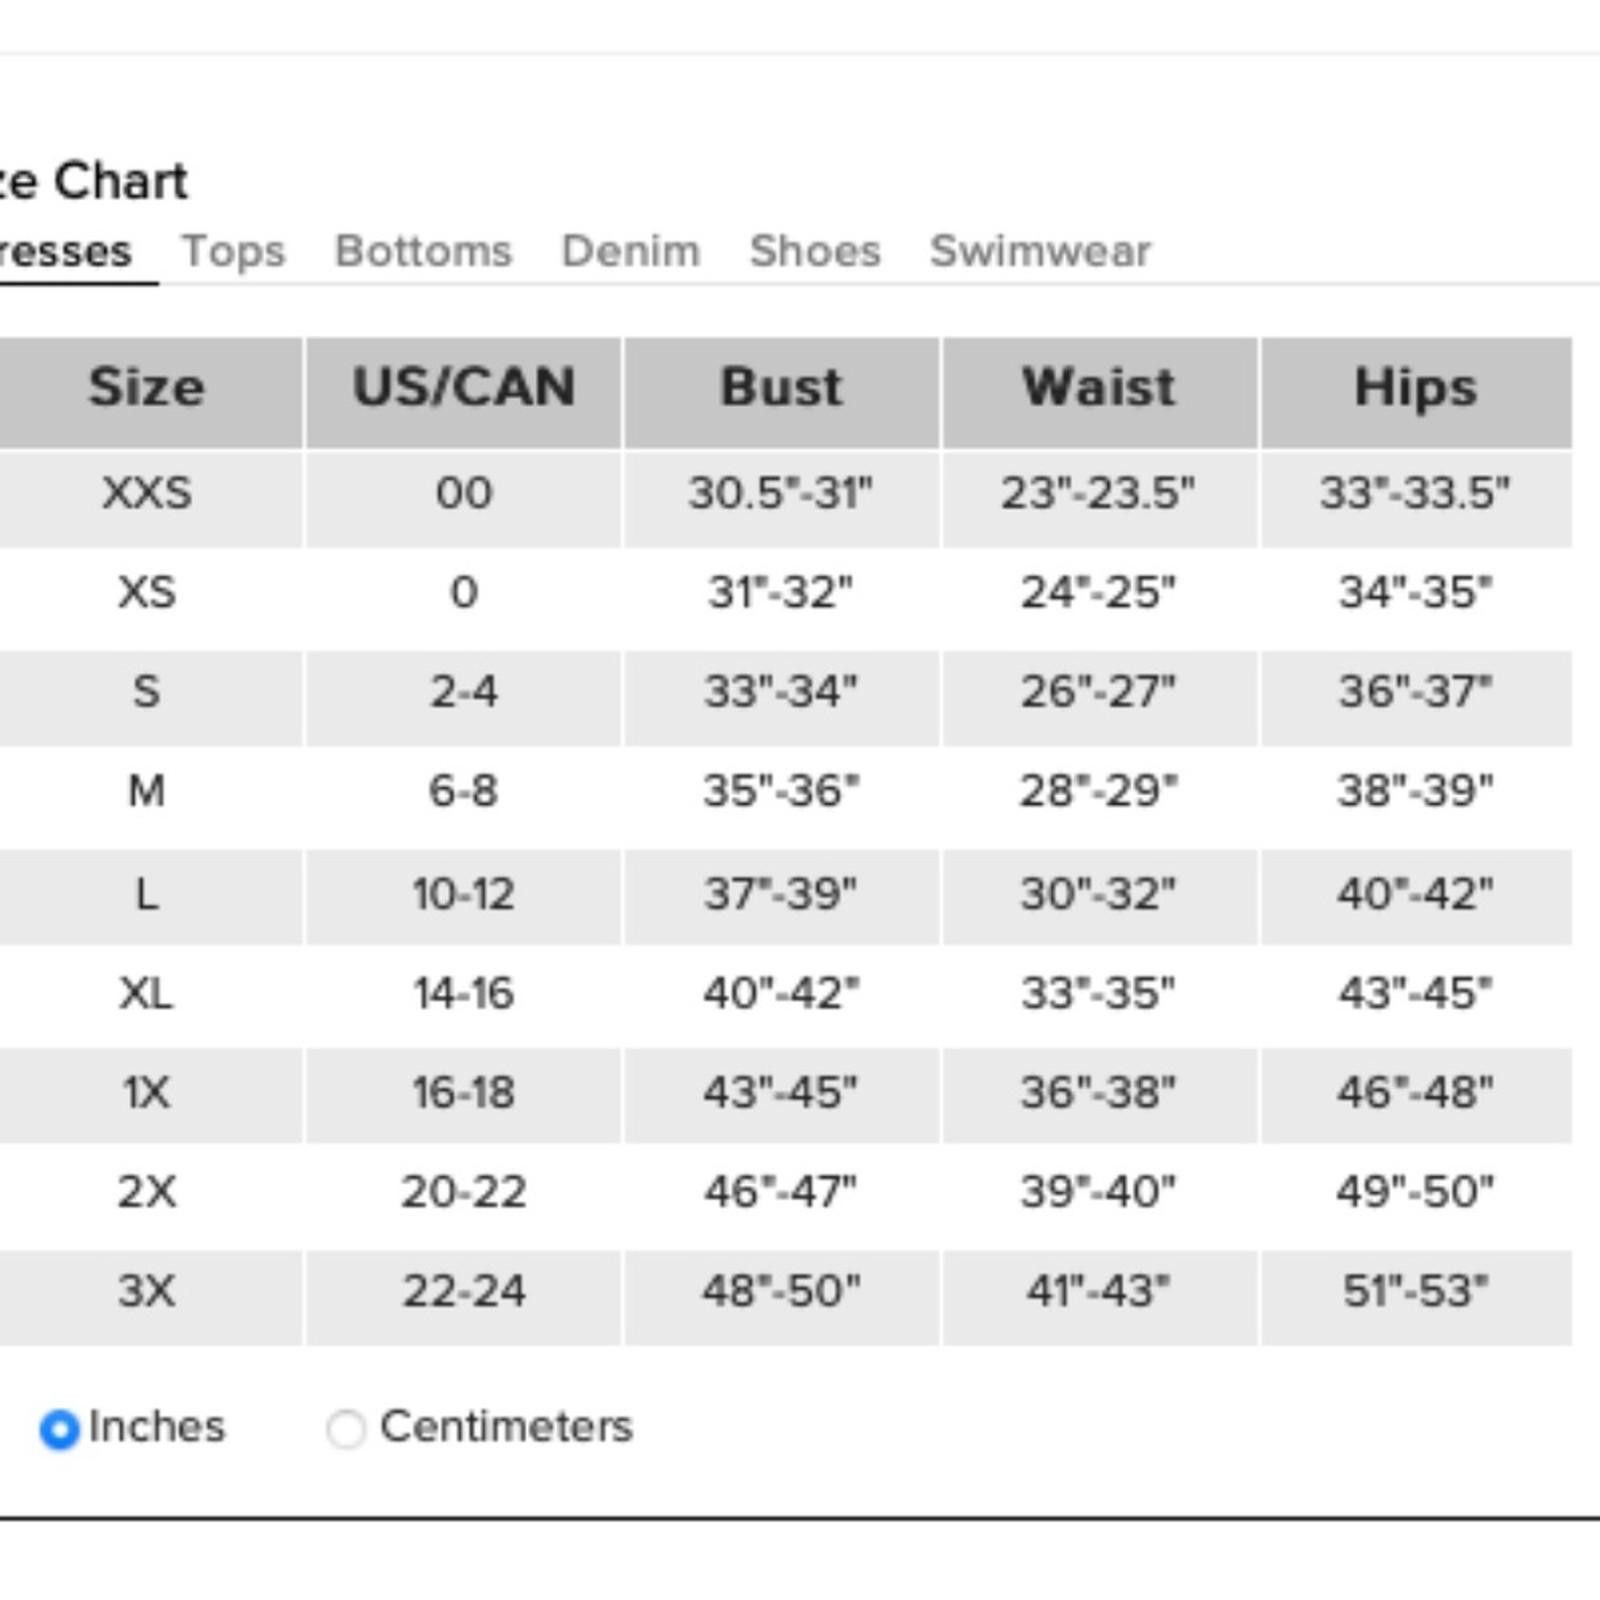Select the Centimeters radio button
This screenshot has height=1600, width=1600.
[346, 1429]
